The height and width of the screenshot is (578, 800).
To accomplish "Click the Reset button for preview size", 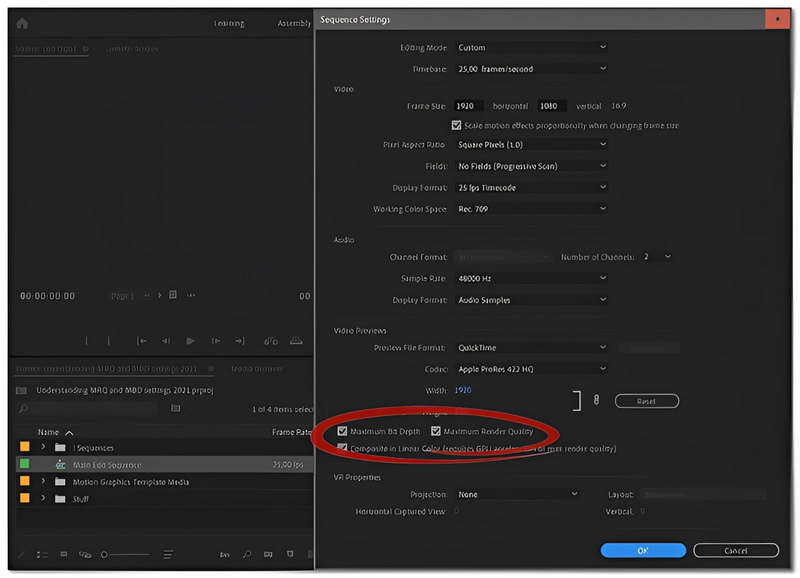I will click(646, 401).
